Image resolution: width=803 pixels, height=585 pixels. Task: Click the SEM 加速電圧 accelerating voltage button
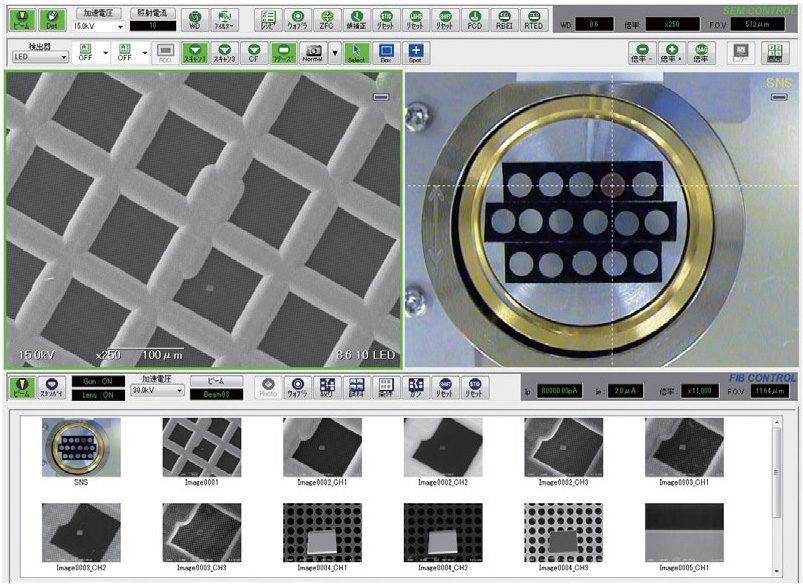pyautogui.click(x=98, y=13)
